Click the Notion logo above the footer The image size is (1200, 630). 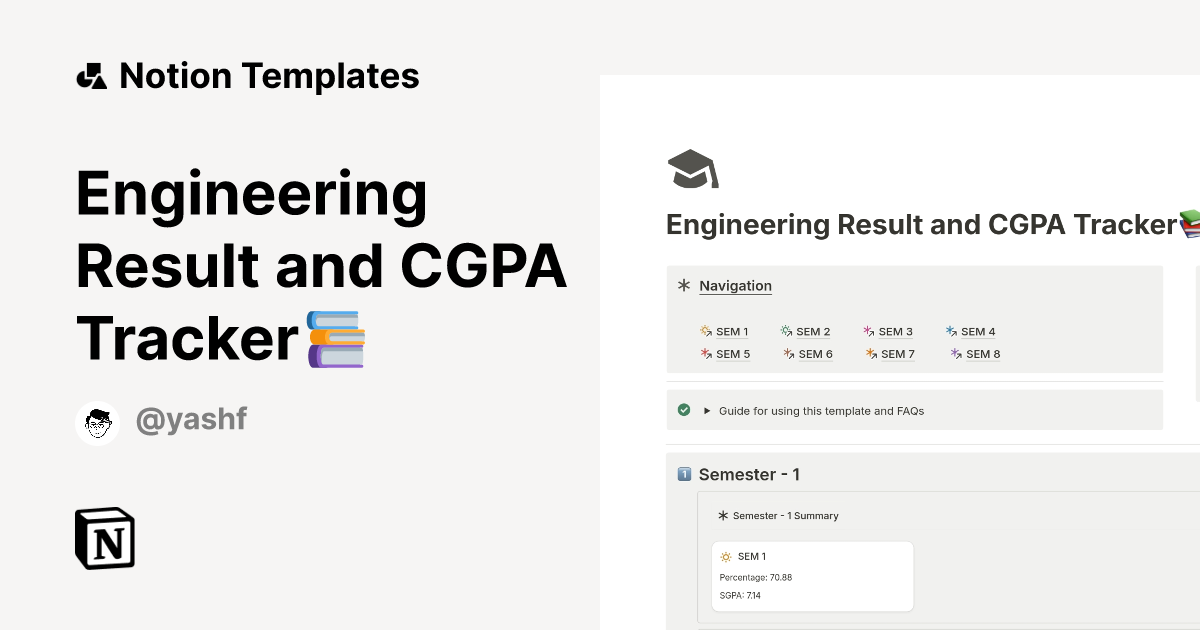pos(104,538)
